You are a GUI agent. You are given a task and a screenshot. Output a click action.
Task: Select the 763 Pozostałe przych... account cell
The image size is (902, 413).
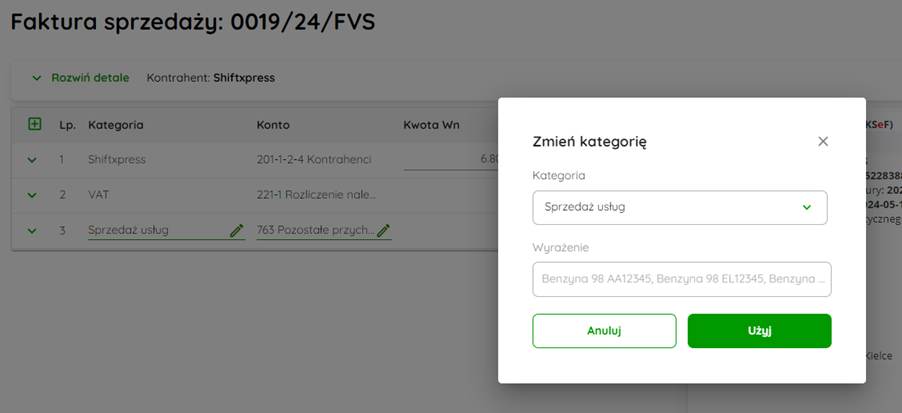pyautogui.click(x=324, y=230)
